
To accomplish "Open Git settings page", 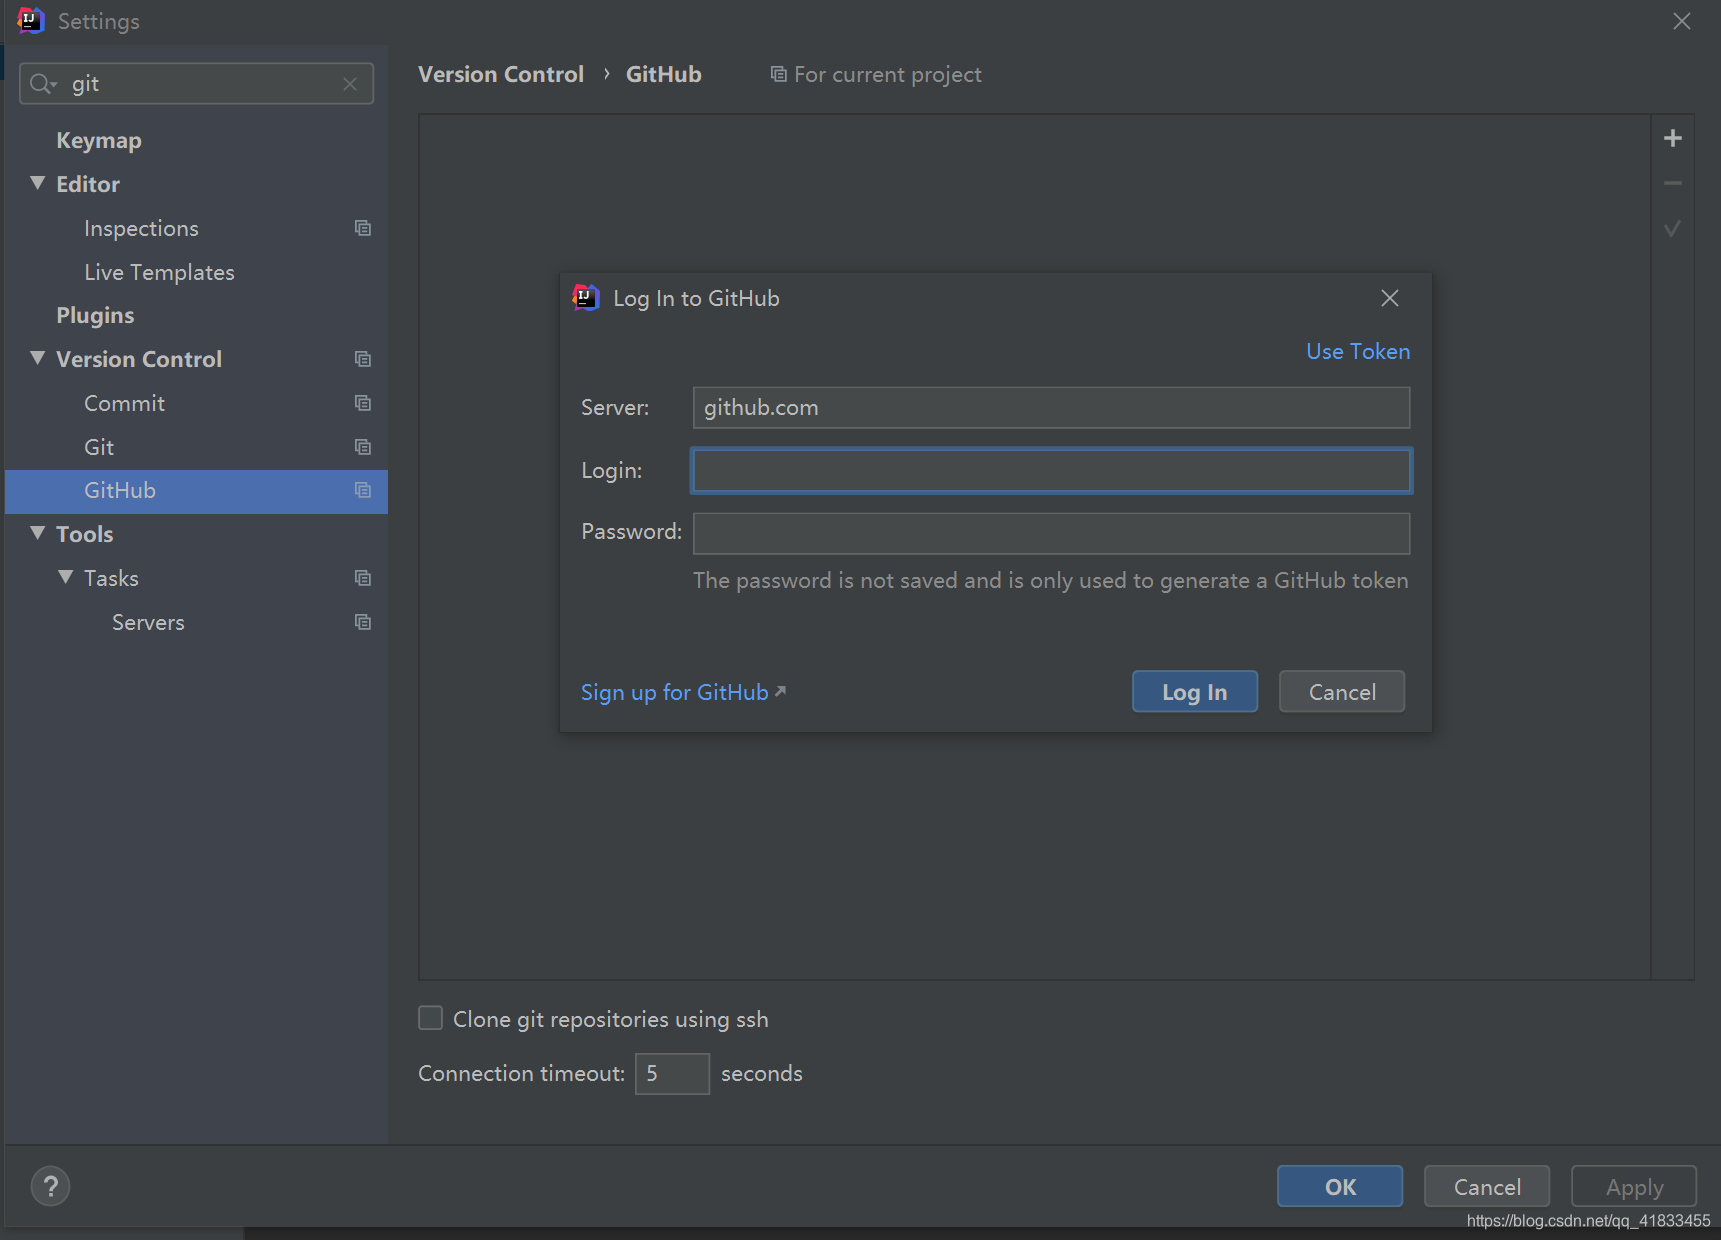I will click(x=99, y=447).
